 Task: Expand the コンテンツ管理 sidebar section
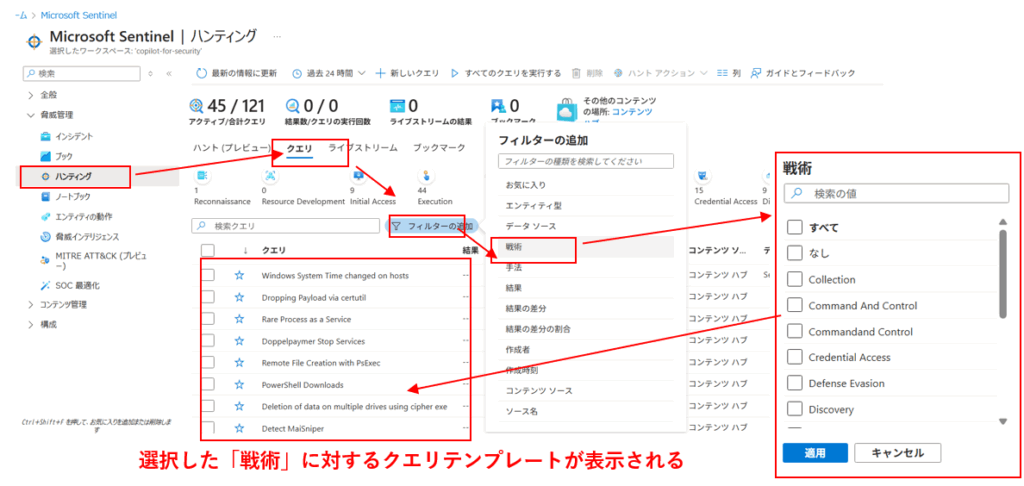tap(30, 304)
